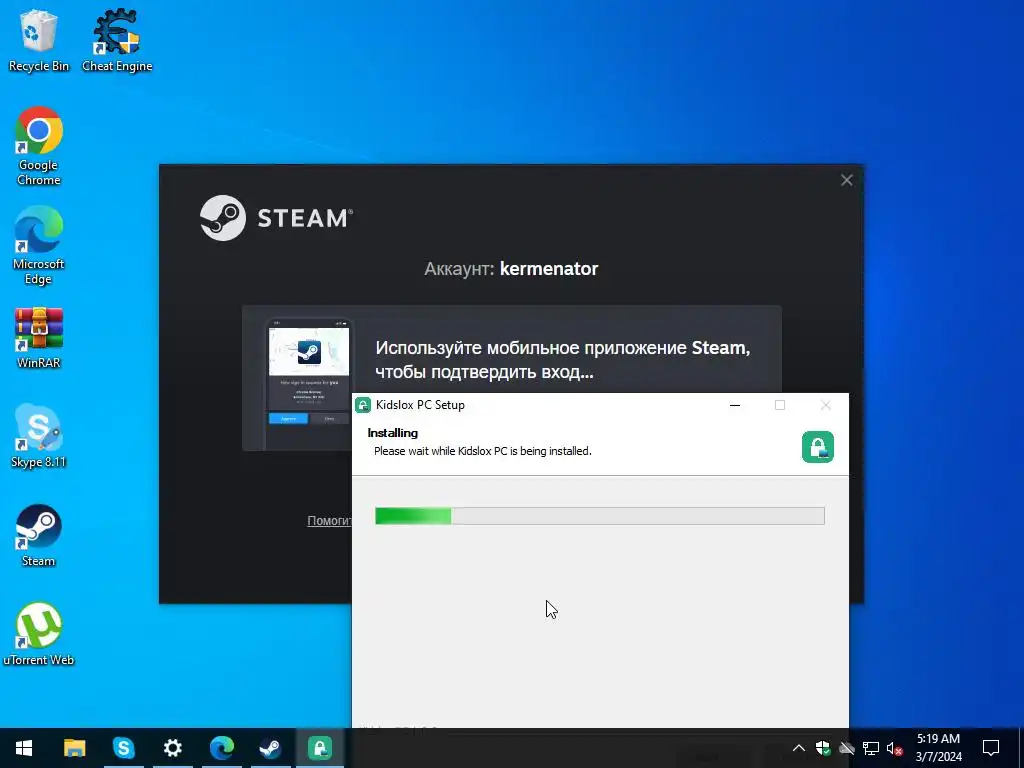This screenshot has height=768, width=1024.
Task: Open Settings gear in the taskbar
Action: [x=172, y=748]
